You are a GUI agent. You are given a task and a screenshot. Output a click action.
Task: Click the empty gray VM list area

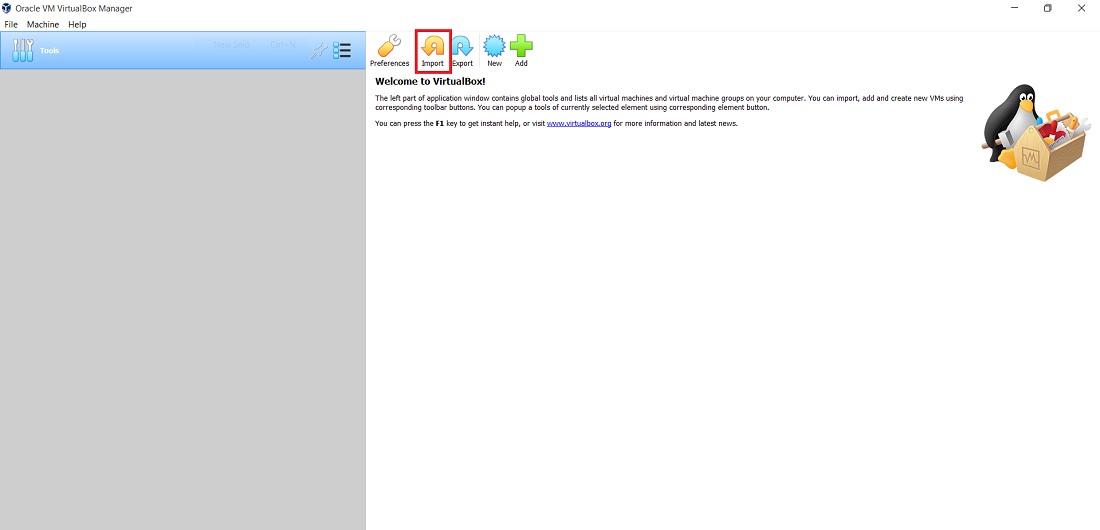(182, 300)
